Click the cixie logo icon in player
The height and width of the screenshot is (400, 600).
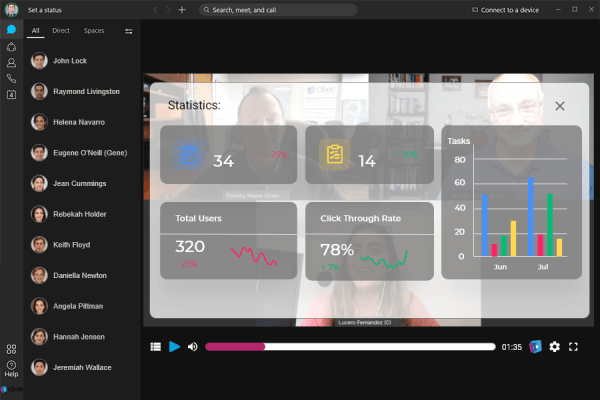(x=535, y=347)
